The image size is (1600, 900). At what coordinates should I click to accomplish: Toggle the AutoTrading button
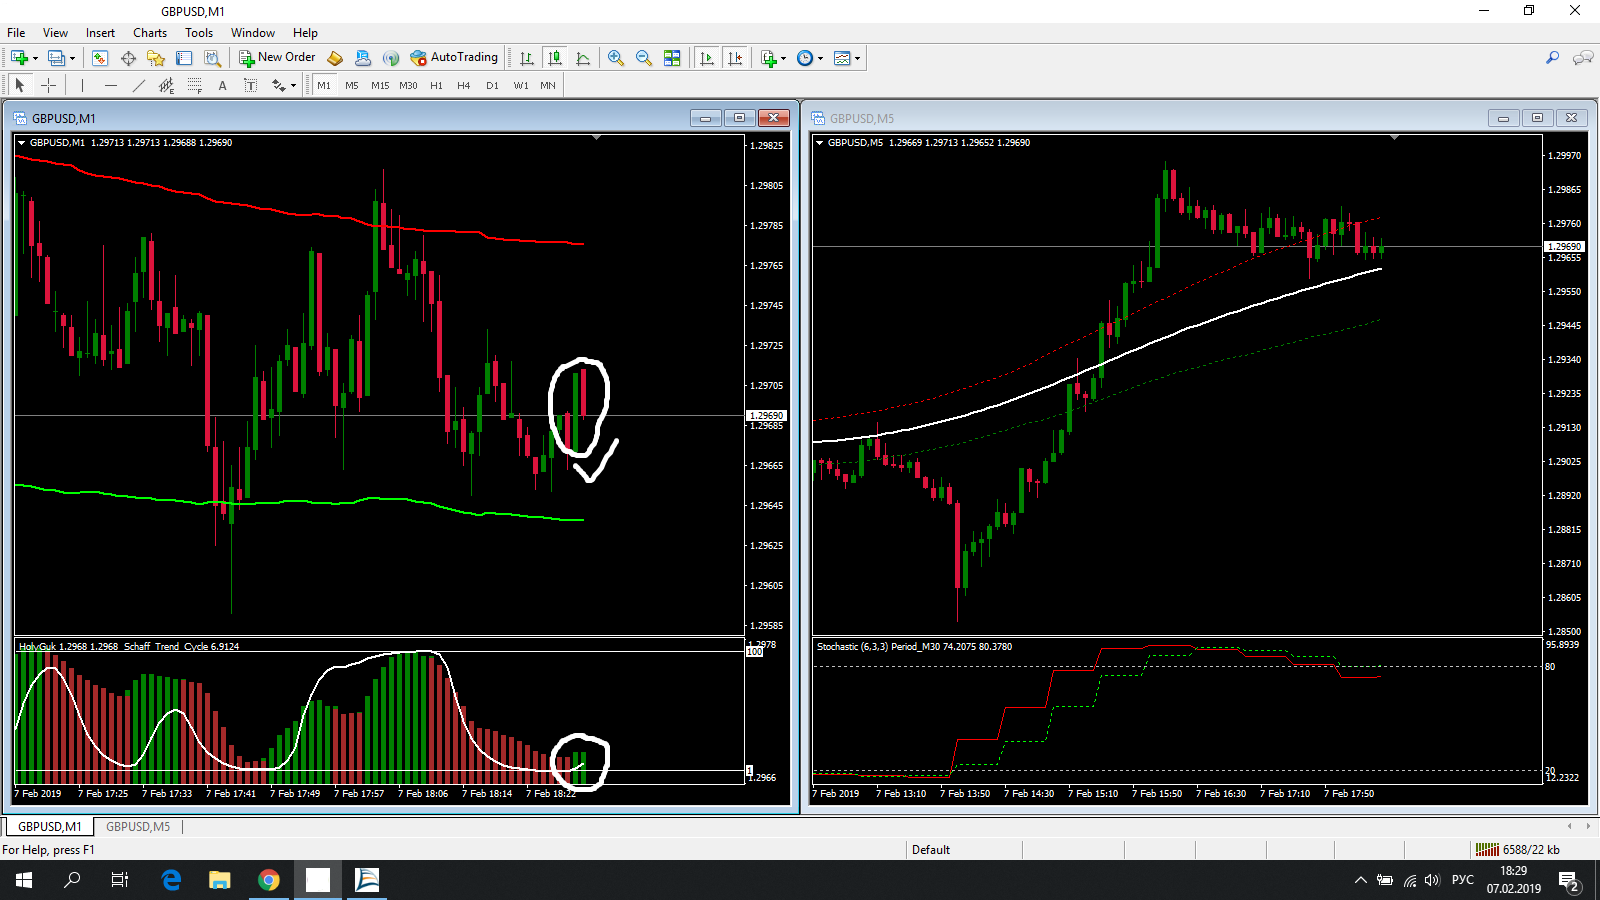point(454,58)
